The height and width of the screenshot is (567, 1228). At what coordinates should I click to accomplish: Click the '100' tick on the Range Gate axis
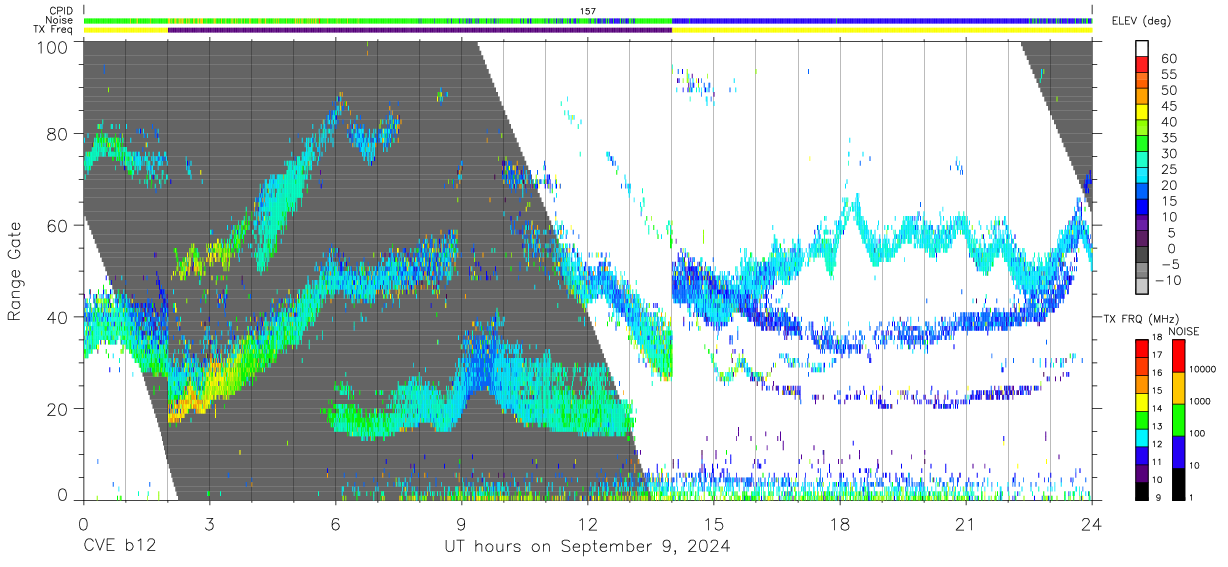pos(51,46)
